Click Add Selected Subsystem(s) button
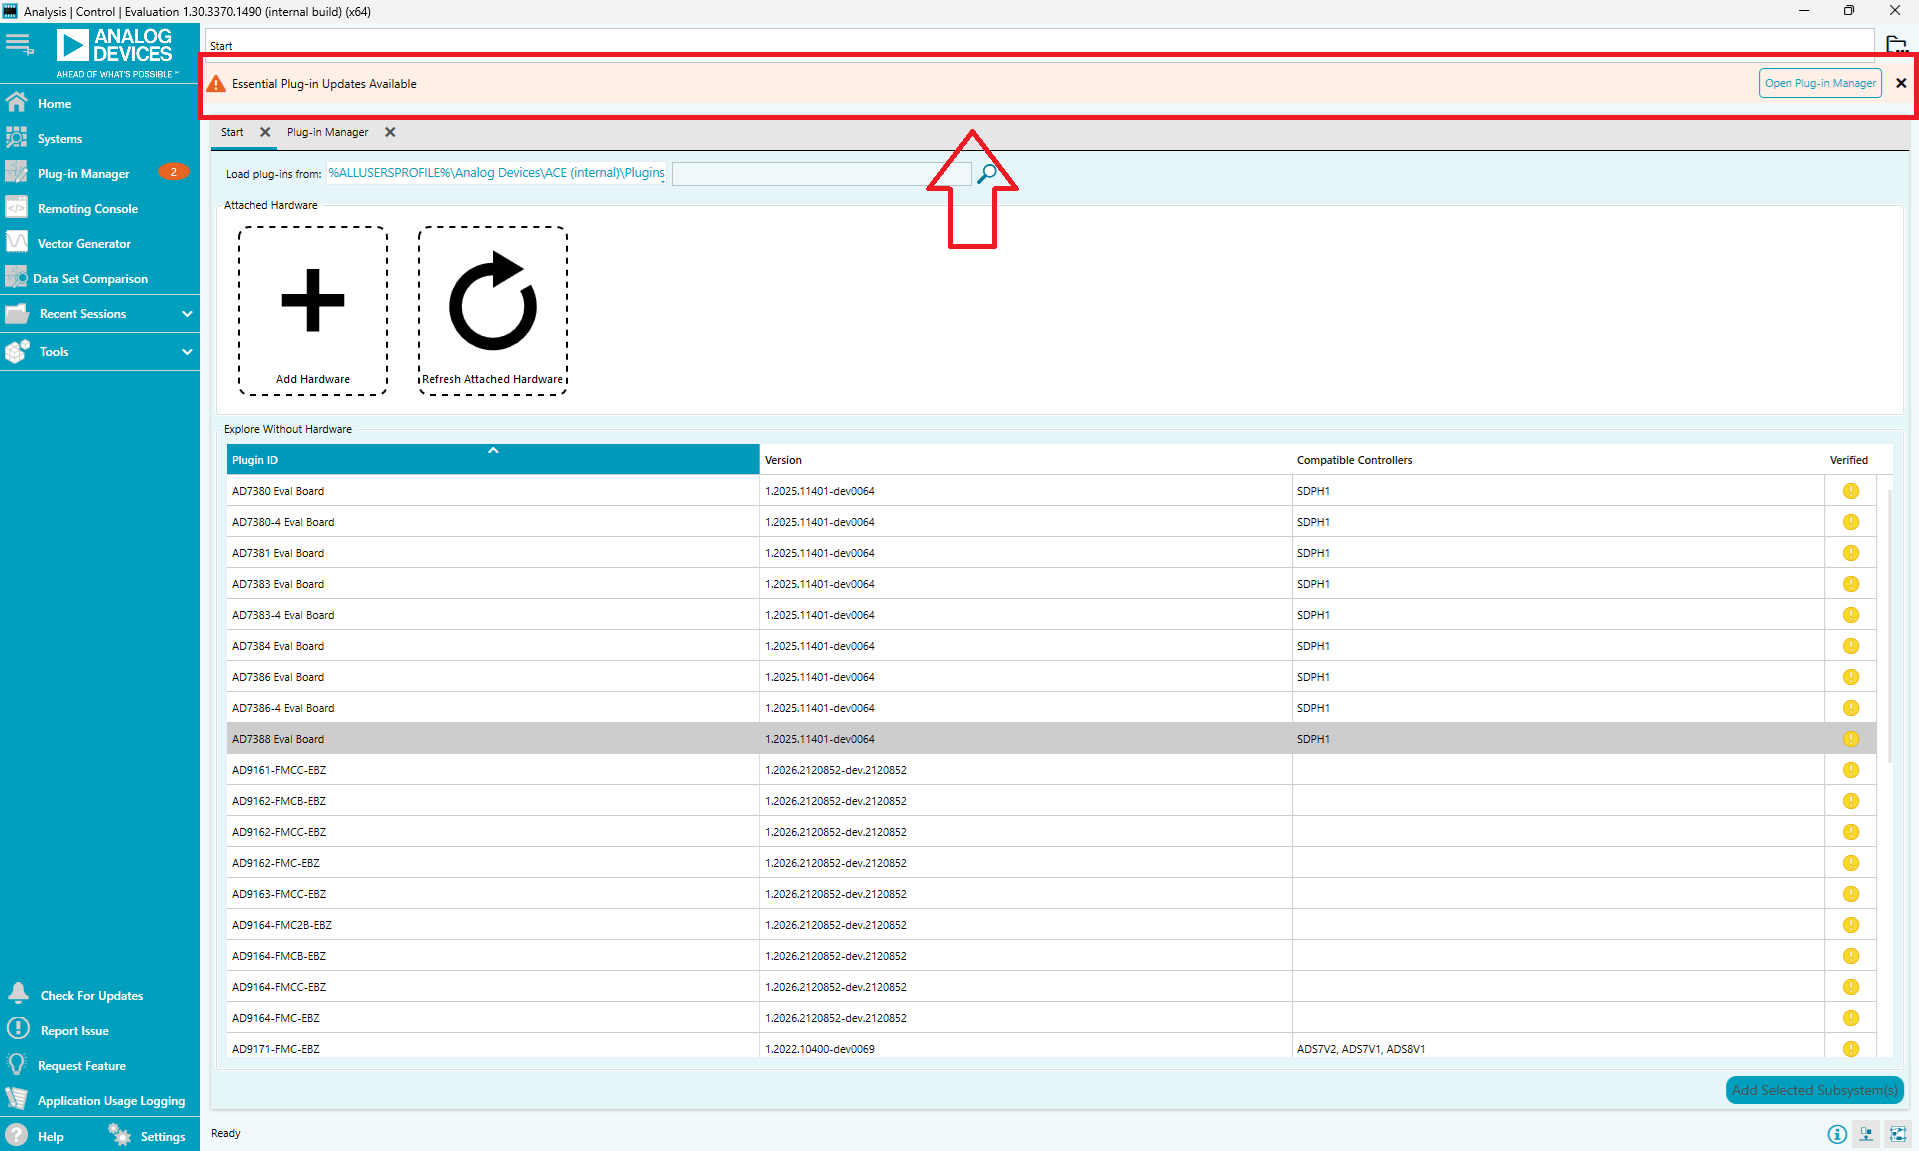Viewport: 1919px width, 1151px height. coord(1814,1090)
